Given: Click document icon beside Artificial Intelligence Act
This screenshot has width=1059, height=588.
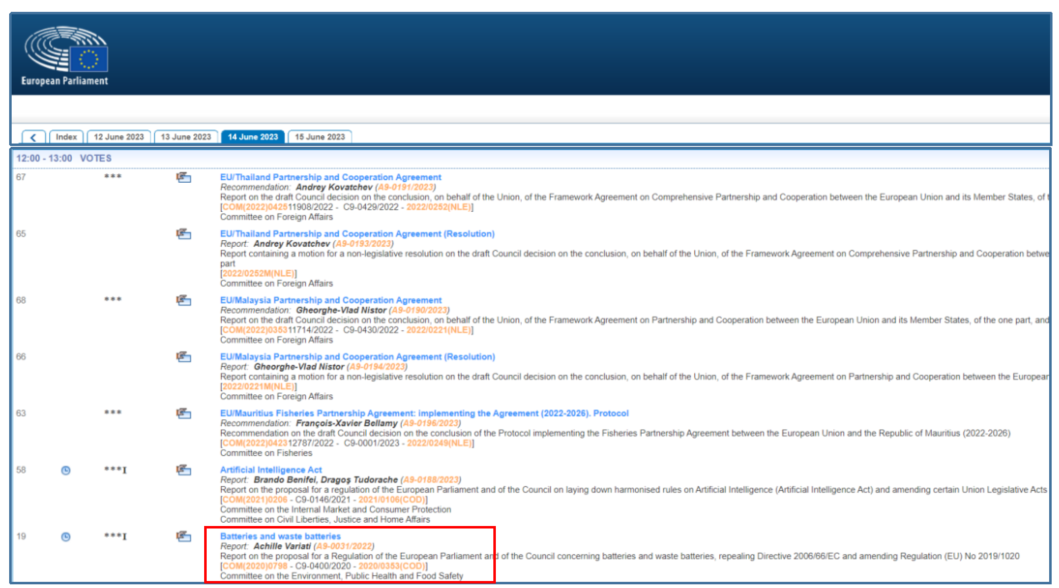Looking at the screenshot, I should 183,470.
